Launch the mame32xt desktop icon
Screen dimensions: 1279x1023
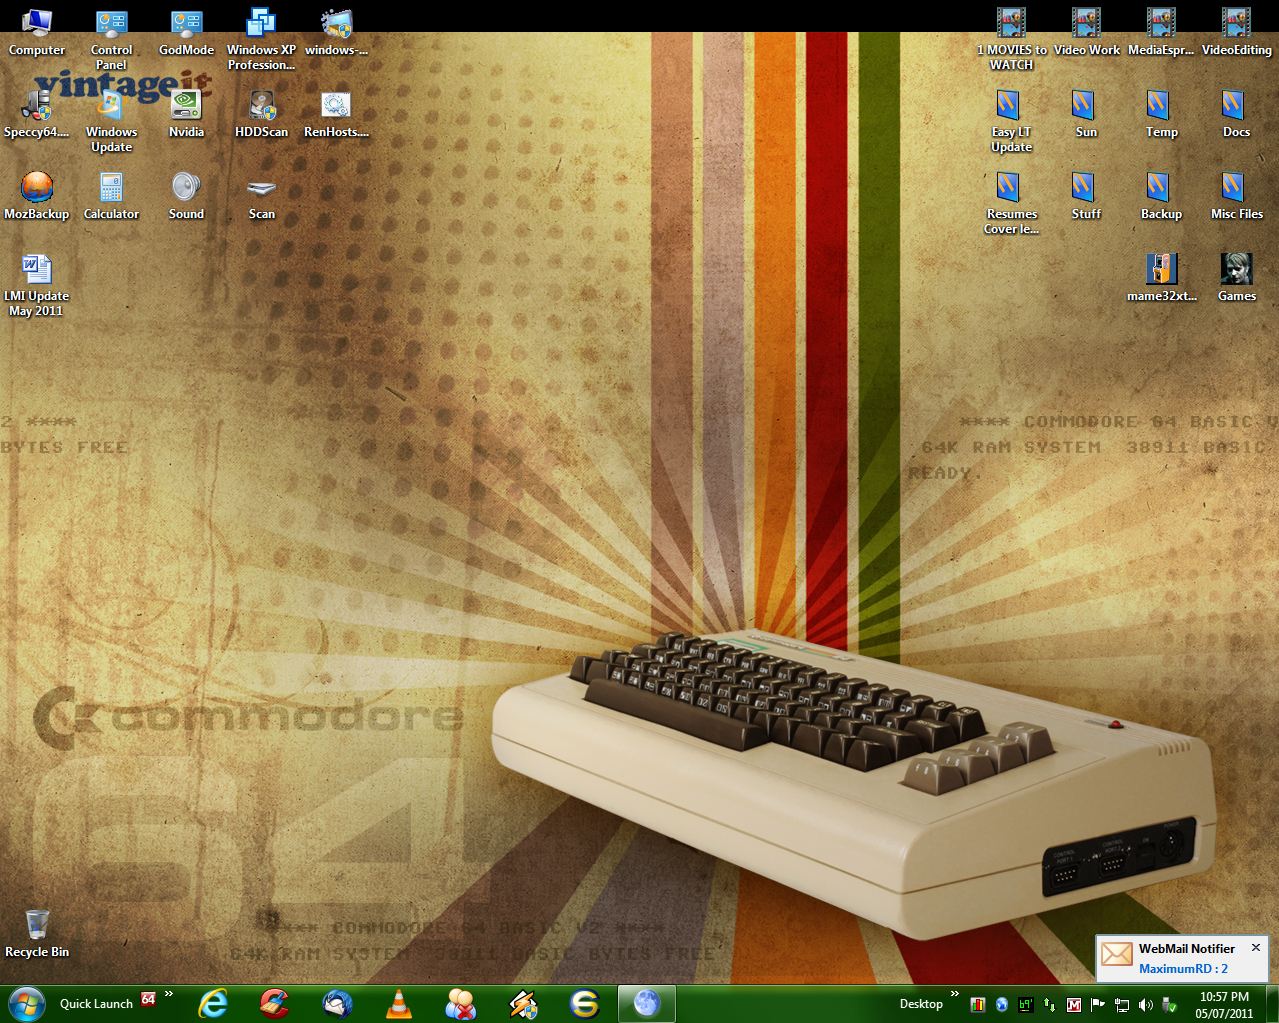pos(1161,279)
